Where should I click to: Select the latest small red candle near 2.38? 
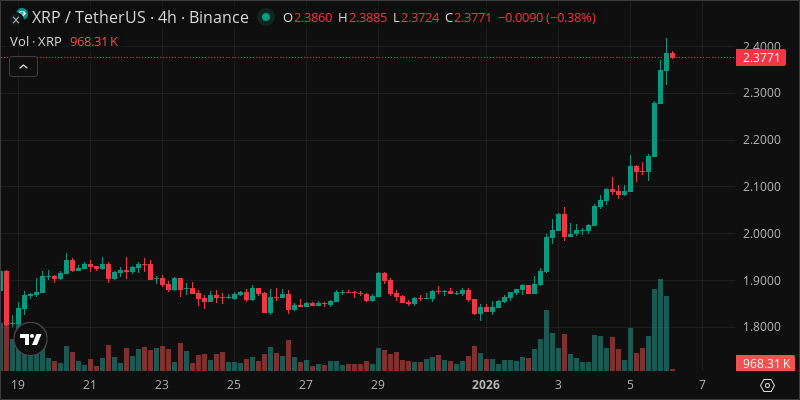tap(672, 55)
